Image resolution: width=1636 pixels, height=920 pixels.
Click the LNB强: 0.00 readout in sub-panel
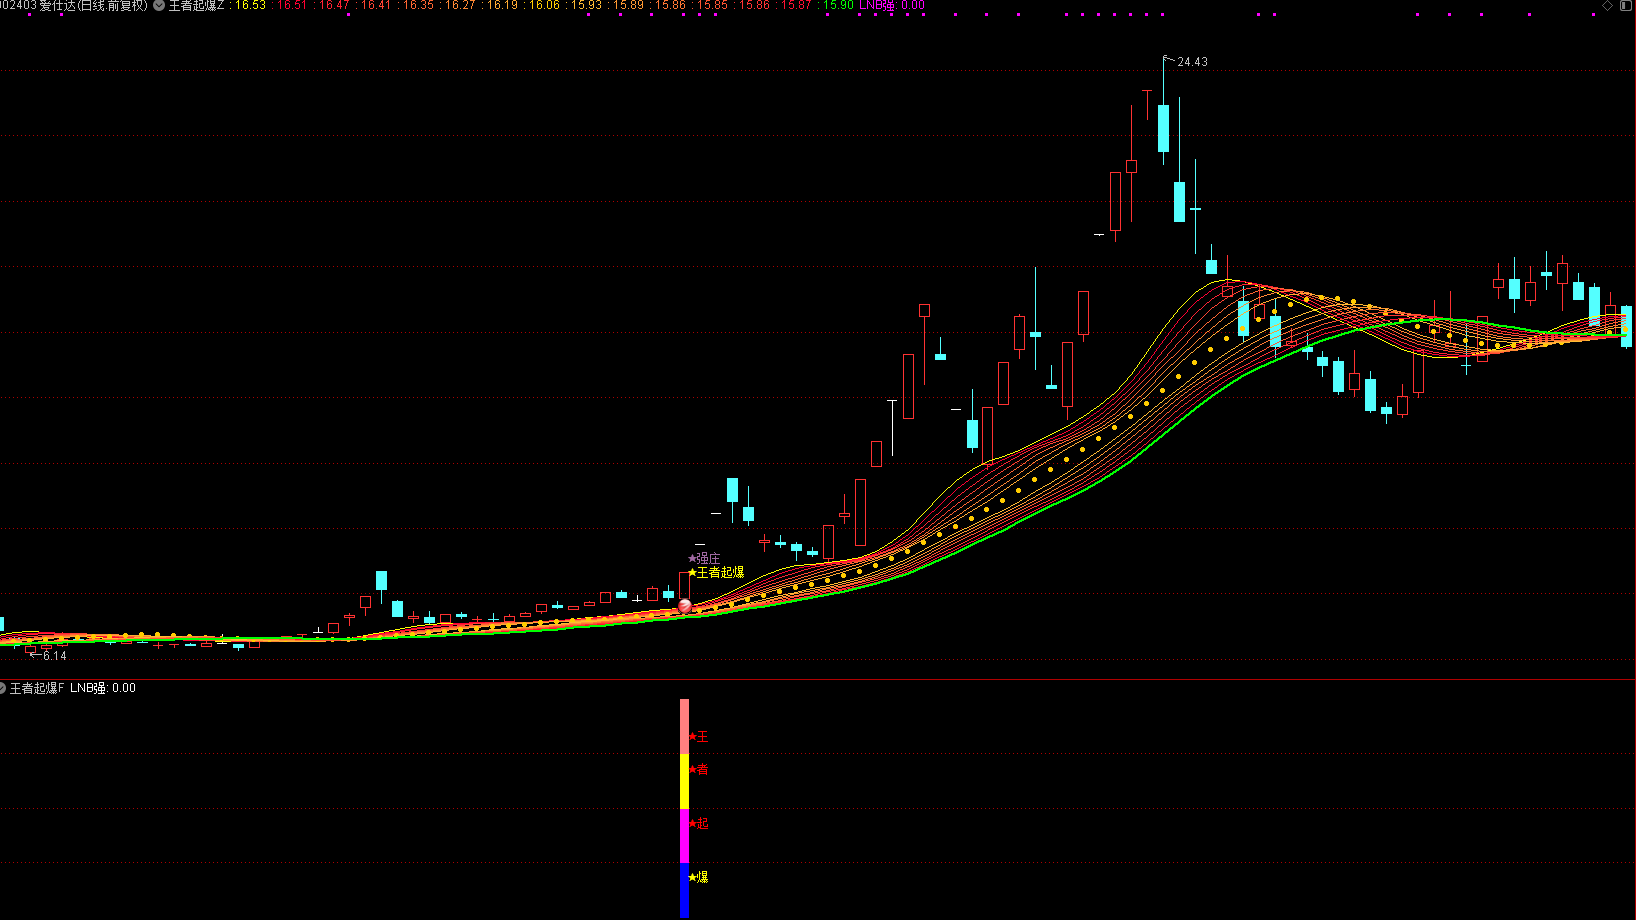point(103,688)
